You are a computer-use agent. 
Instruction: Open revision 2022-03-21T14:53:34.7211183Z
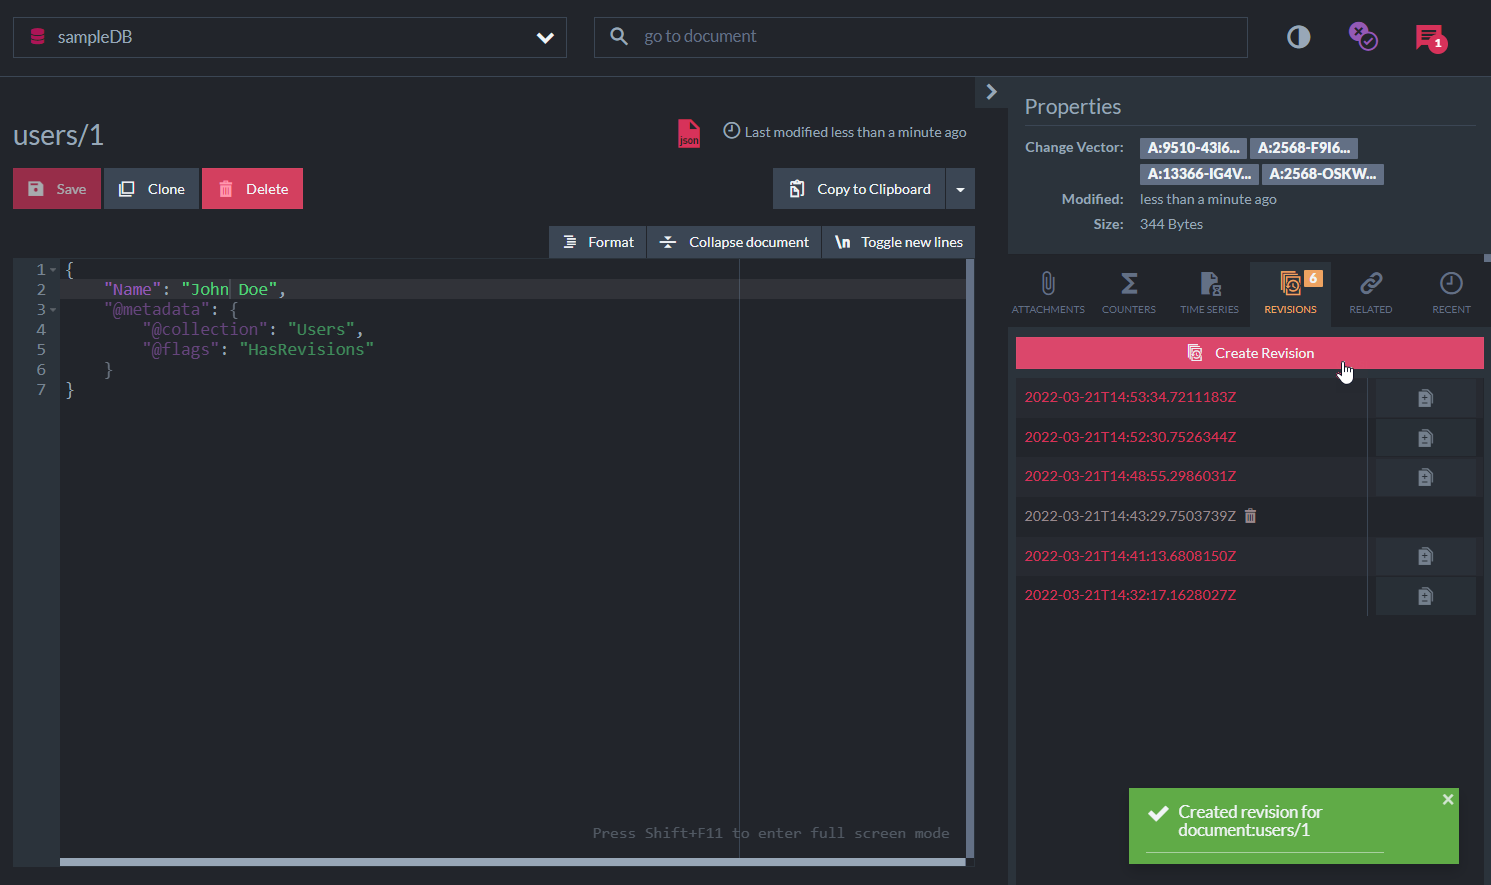pyautogui.click(x=1130, y=397)
